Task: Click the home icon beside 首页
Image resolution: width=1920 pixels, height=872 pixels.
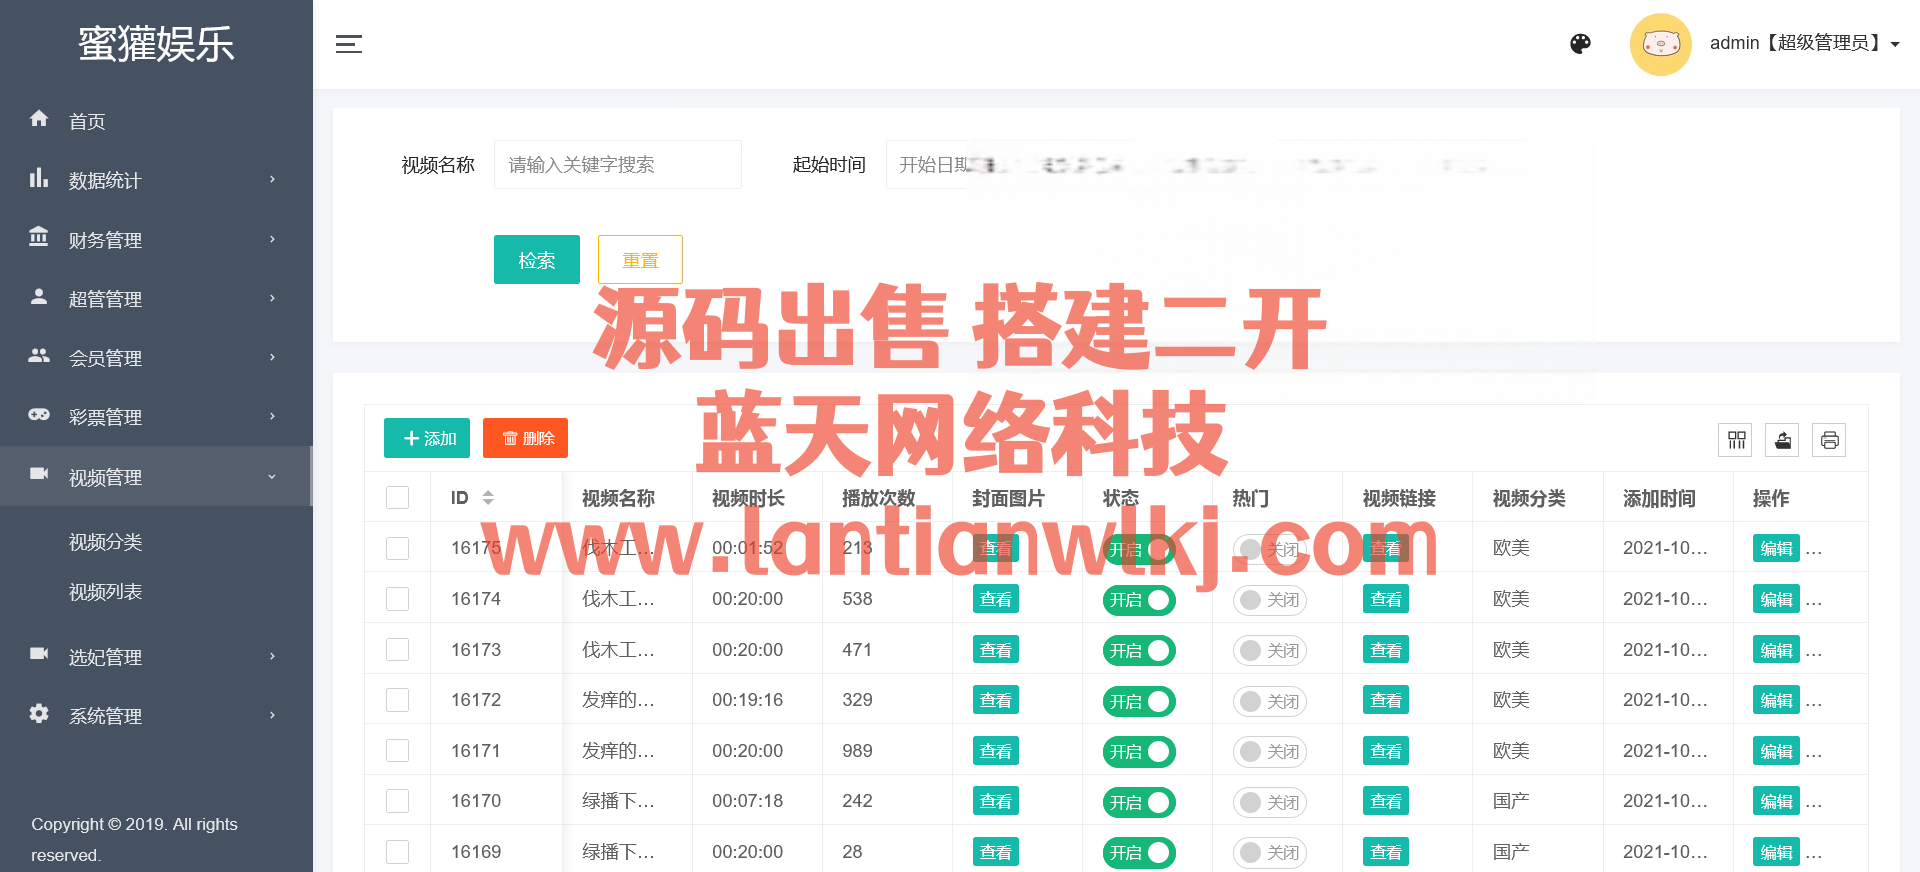Action: point(39,119)
